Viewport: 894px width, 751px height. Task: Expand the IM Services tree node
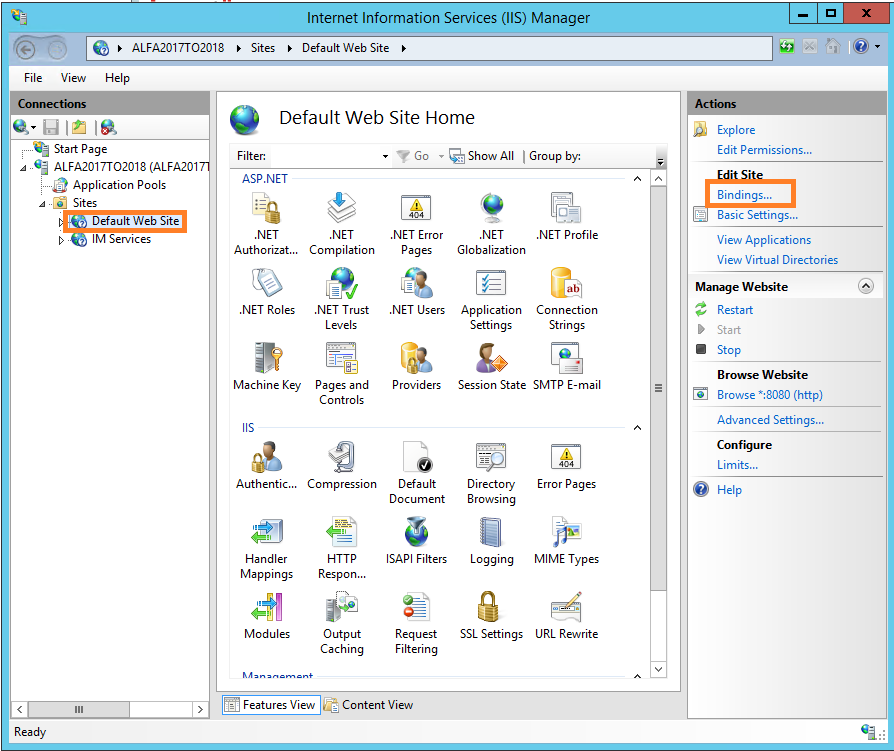61,239
